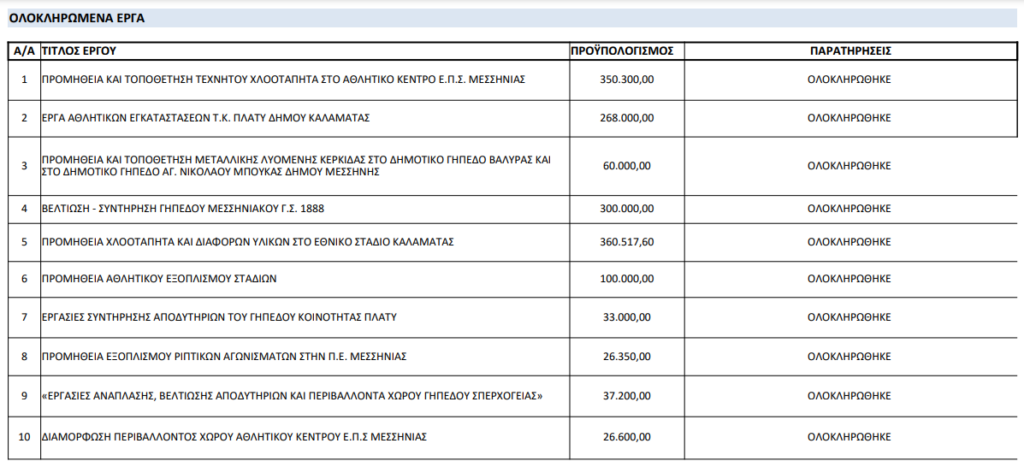Click ΟΛΟΚΛΗΡΩΘΗΚΕ status in row 10
Screen dimensions: 1024x461
[x=849, y=437]
